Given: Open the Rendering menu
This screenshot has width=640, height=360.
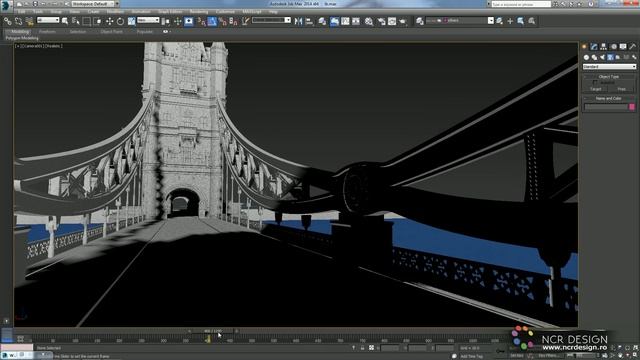Looking at the screenshot, I should [x=199, y=12].
